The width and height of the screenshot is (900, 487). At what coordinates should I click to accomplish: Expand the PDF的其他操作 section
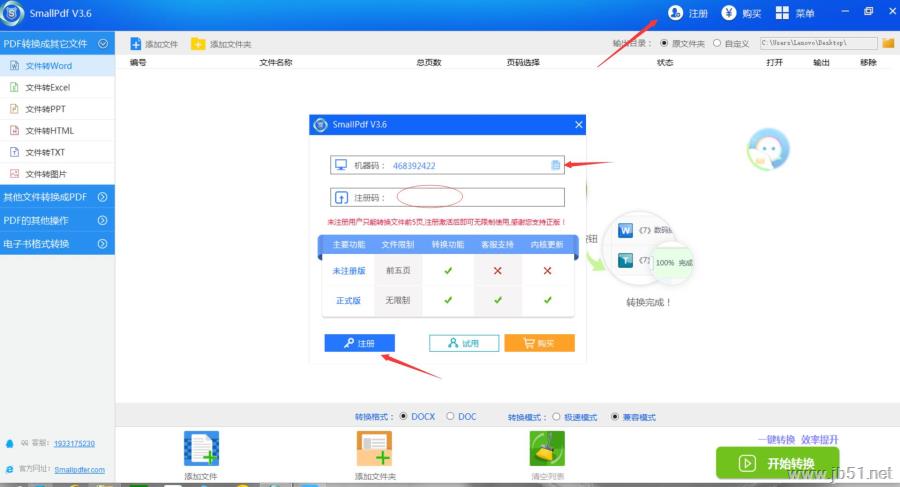click(57, 220)
